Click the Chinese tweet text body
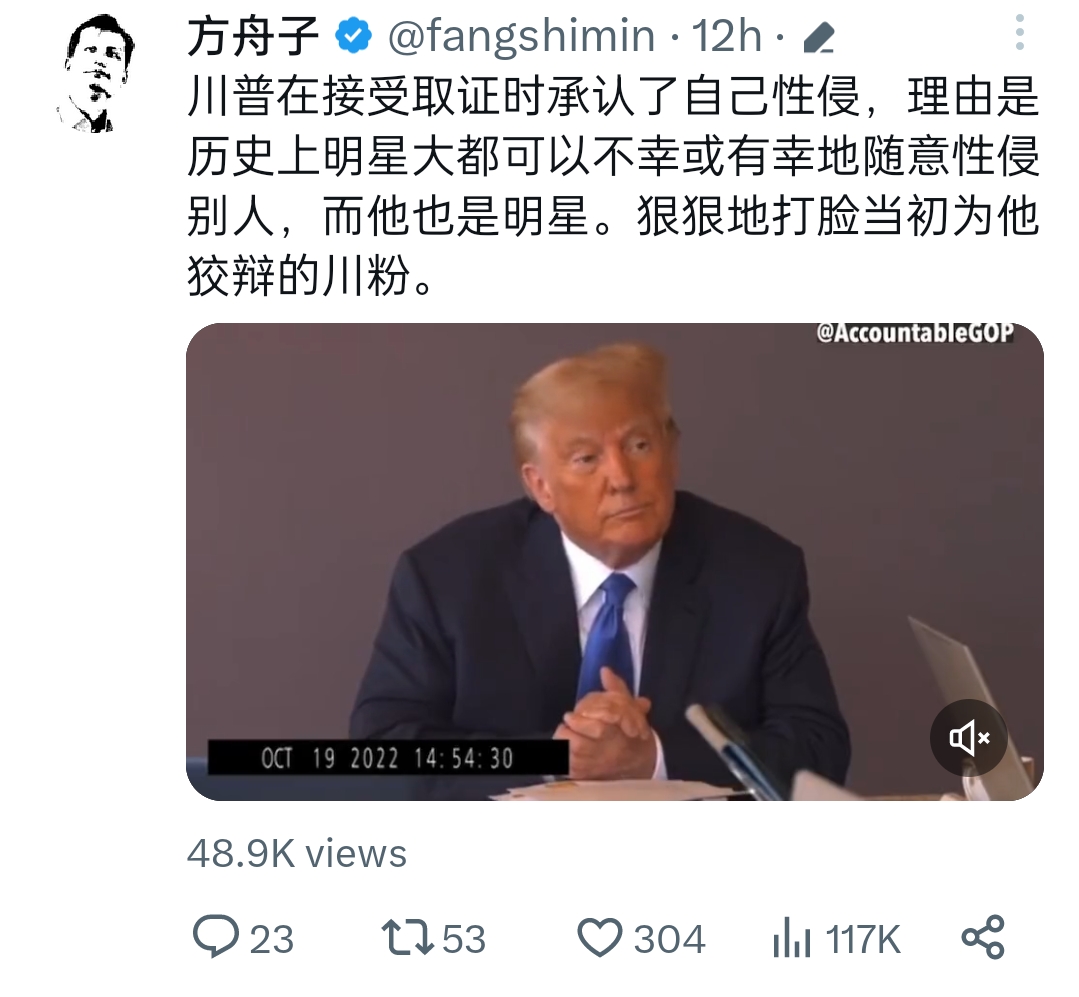 pyautogui.click(x=612, y=186)
